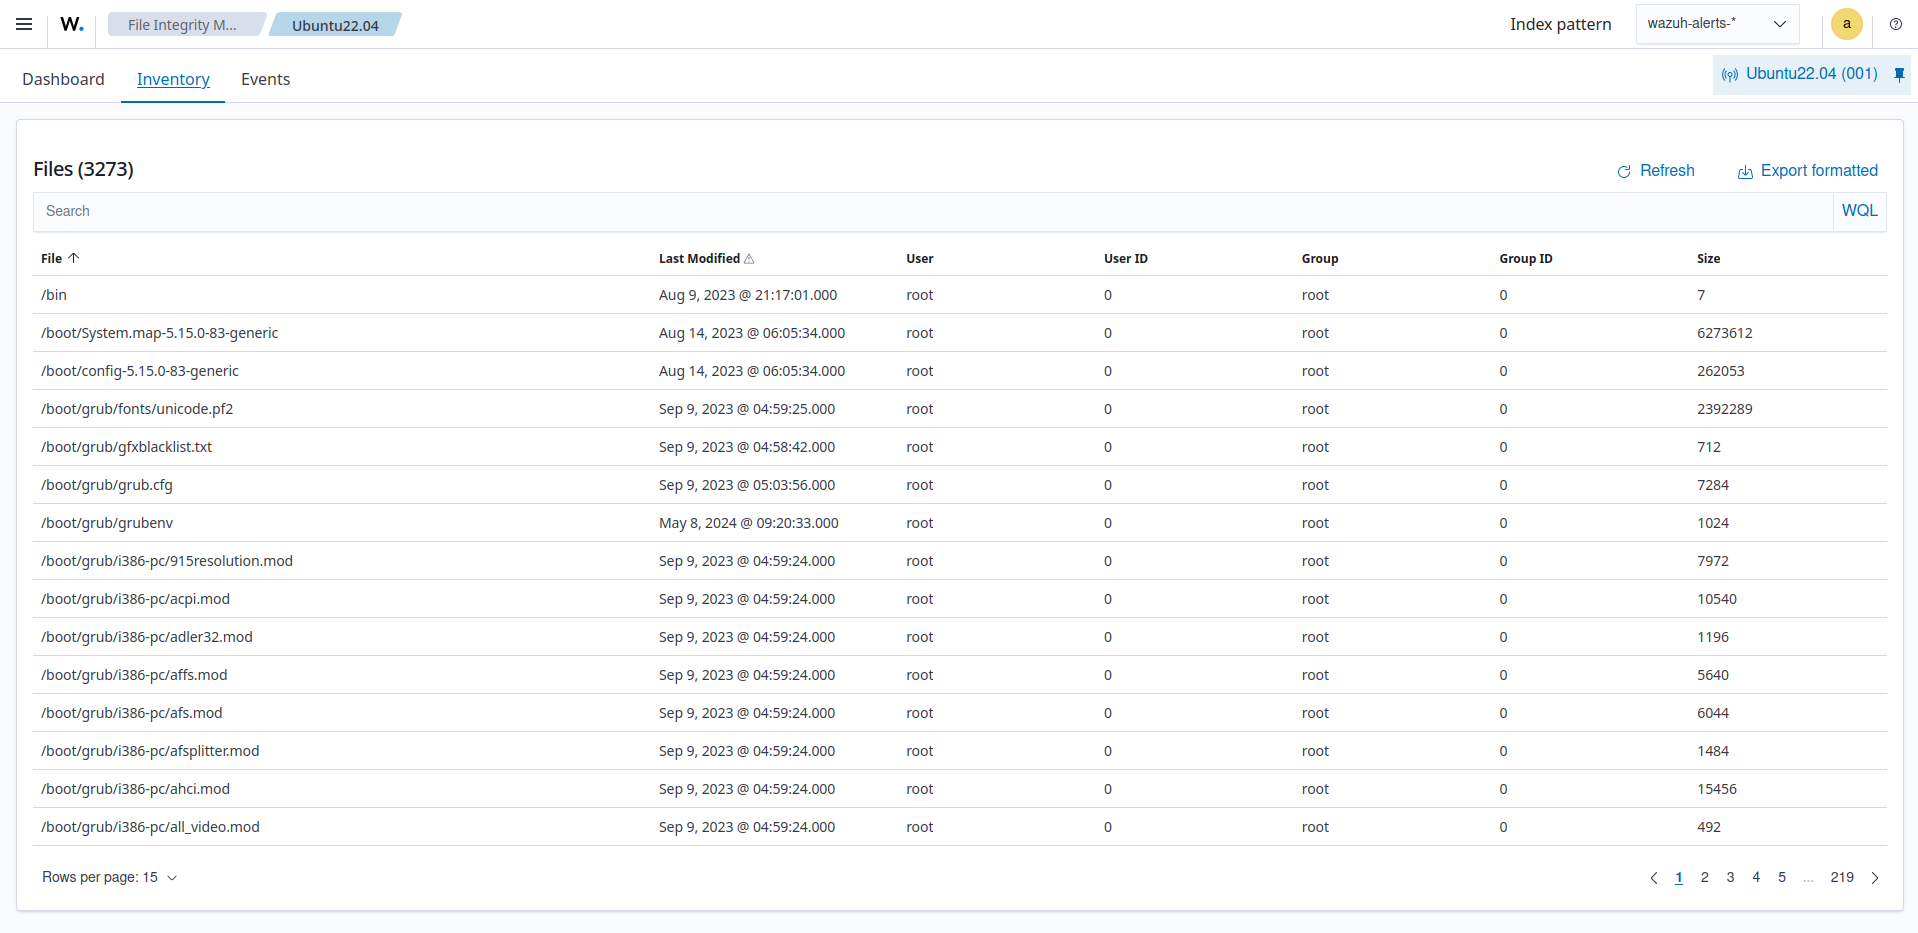This screenshot has width=1918, height=933.
Task: Go to next page arrow
Action: click(x=1874, y=878)
